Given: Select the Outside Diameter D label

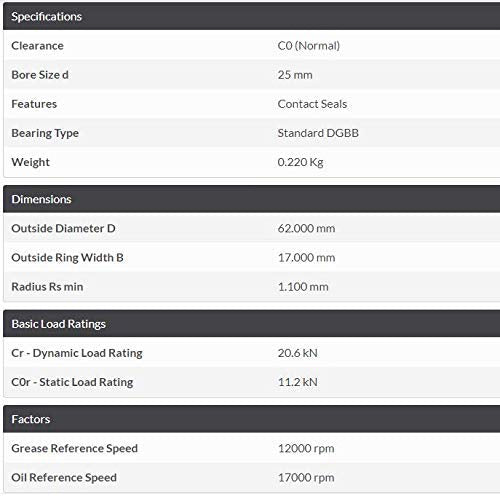Looking at the screenshot, I should 63,228.
